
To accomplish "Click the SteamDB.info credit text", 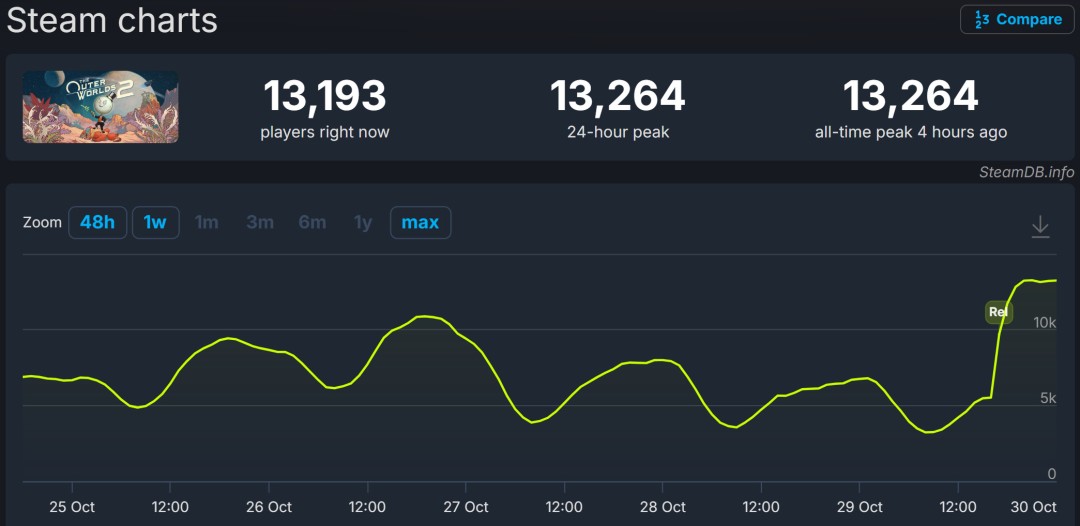I will click(x=1026, y=172).
